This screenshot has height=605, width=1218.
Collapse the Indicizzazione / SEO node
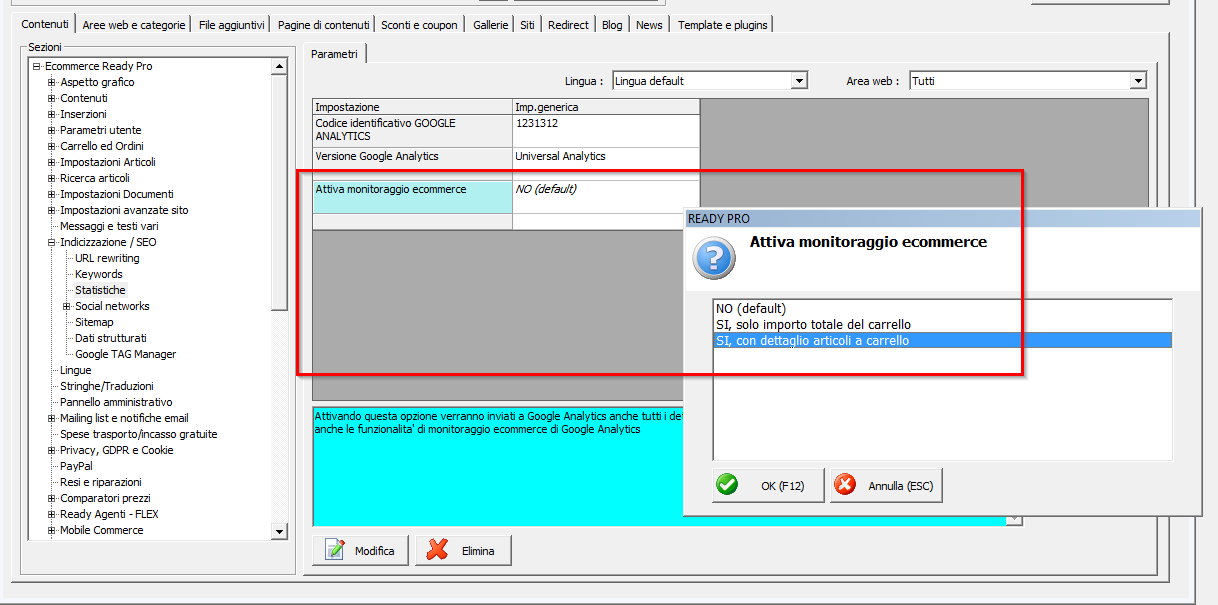[x=52, y=242]
